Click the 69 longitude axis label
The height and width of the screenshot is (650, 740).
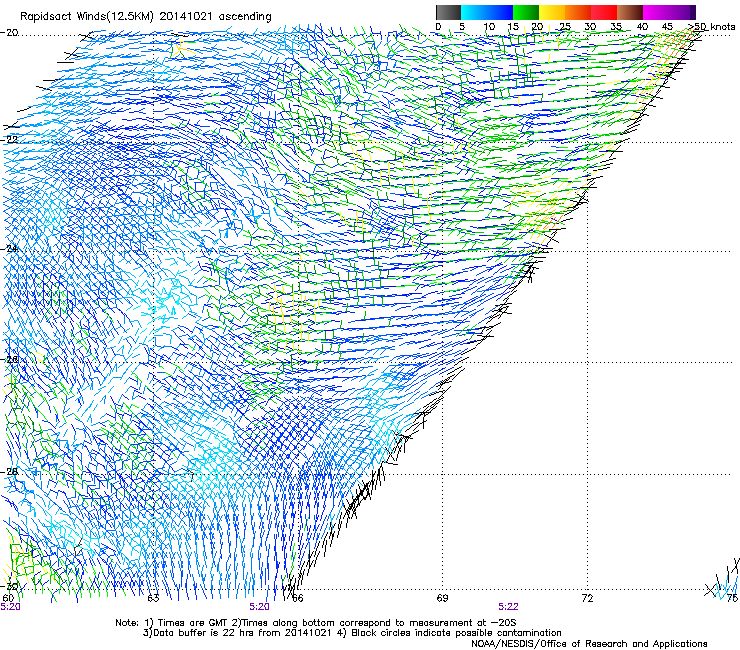(x=442, y=598)
